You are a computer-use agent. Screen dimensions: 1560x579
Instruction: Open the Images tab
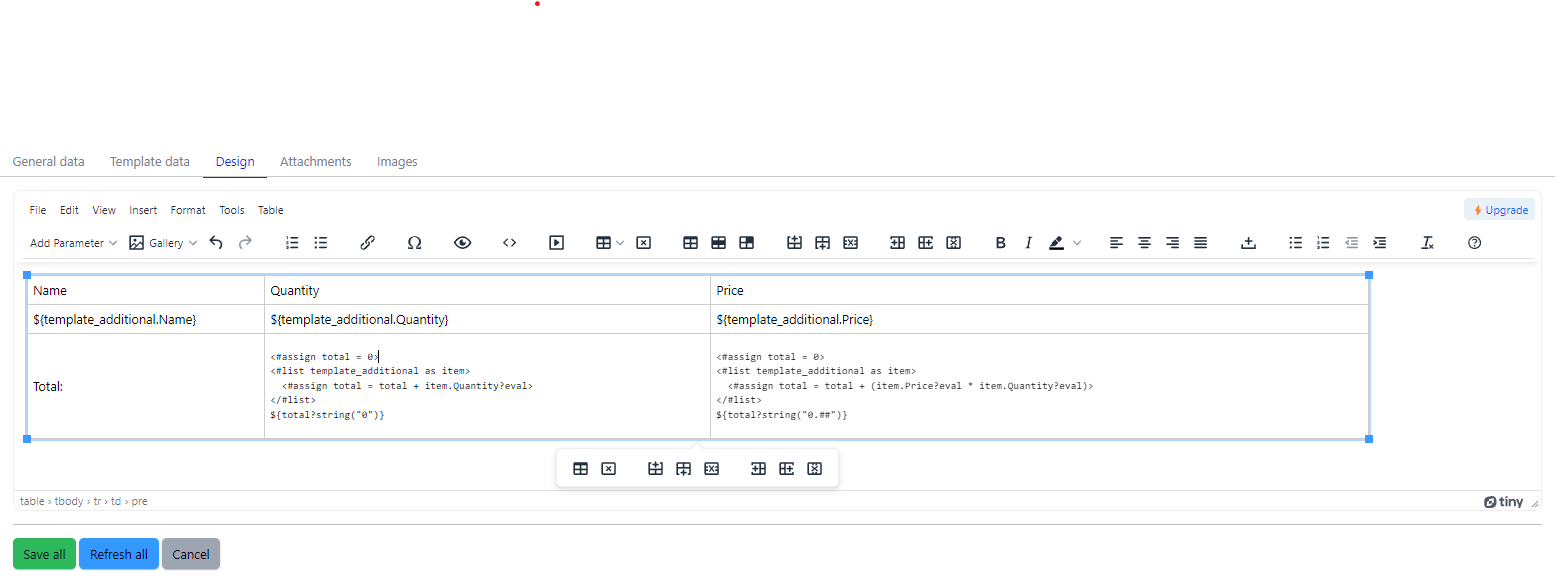point(397,161)
